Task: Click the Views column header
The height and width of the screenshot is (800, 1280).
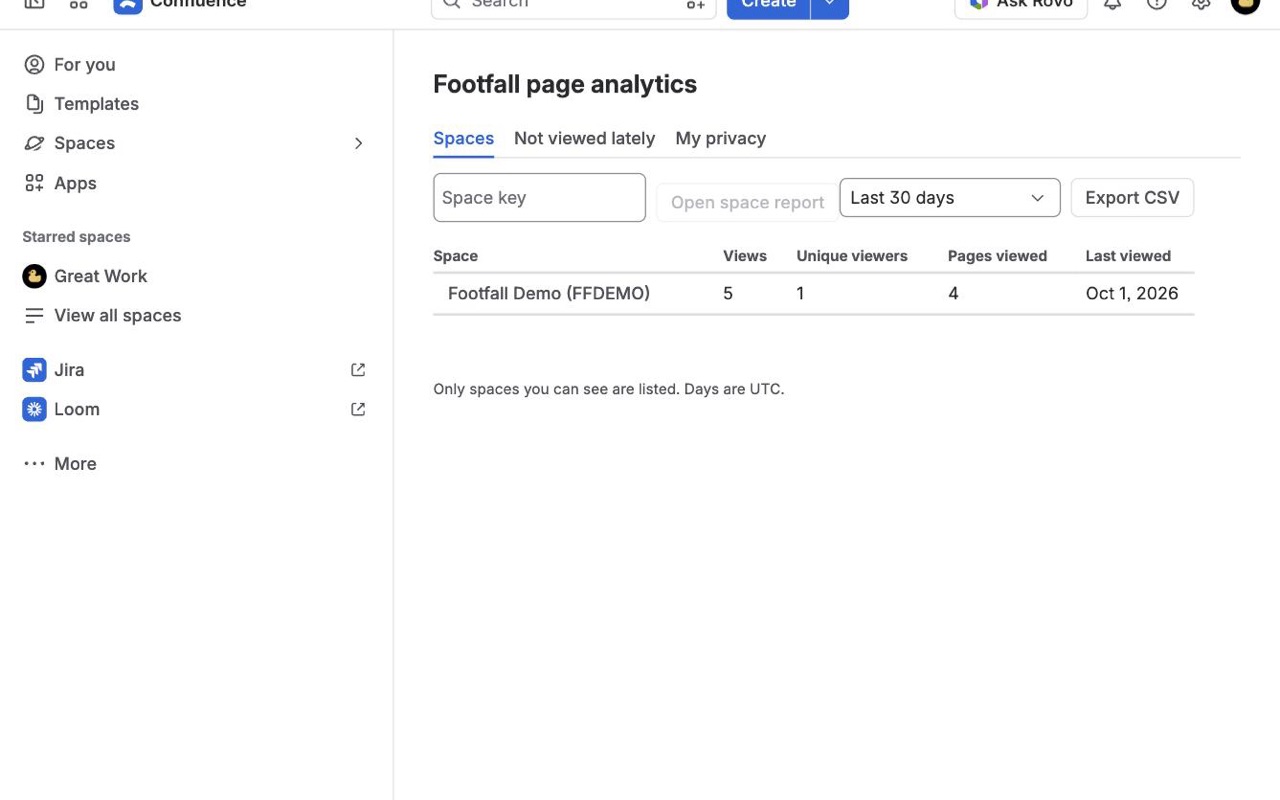Action: pos(745,256)
